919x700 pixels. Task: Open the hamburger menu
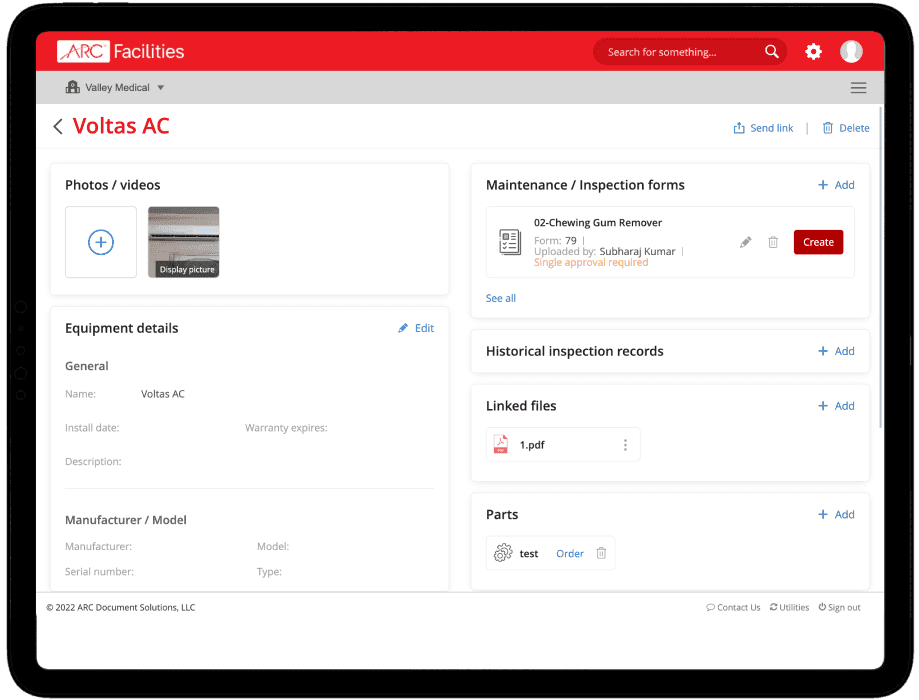click(858, 88)
